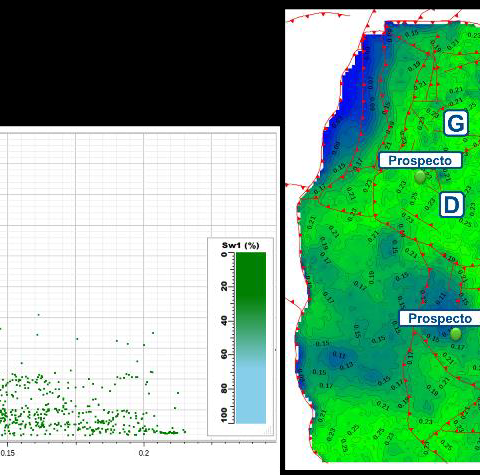The image size is (480, 475).
Task: Click the lower Prospecto label
Action: 440,318
